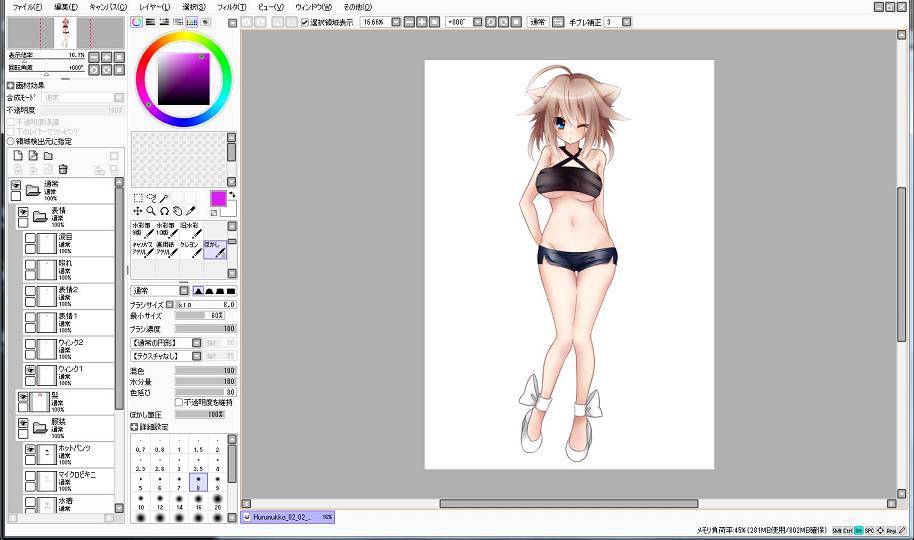Pick the move tool

tap(138, 211)
